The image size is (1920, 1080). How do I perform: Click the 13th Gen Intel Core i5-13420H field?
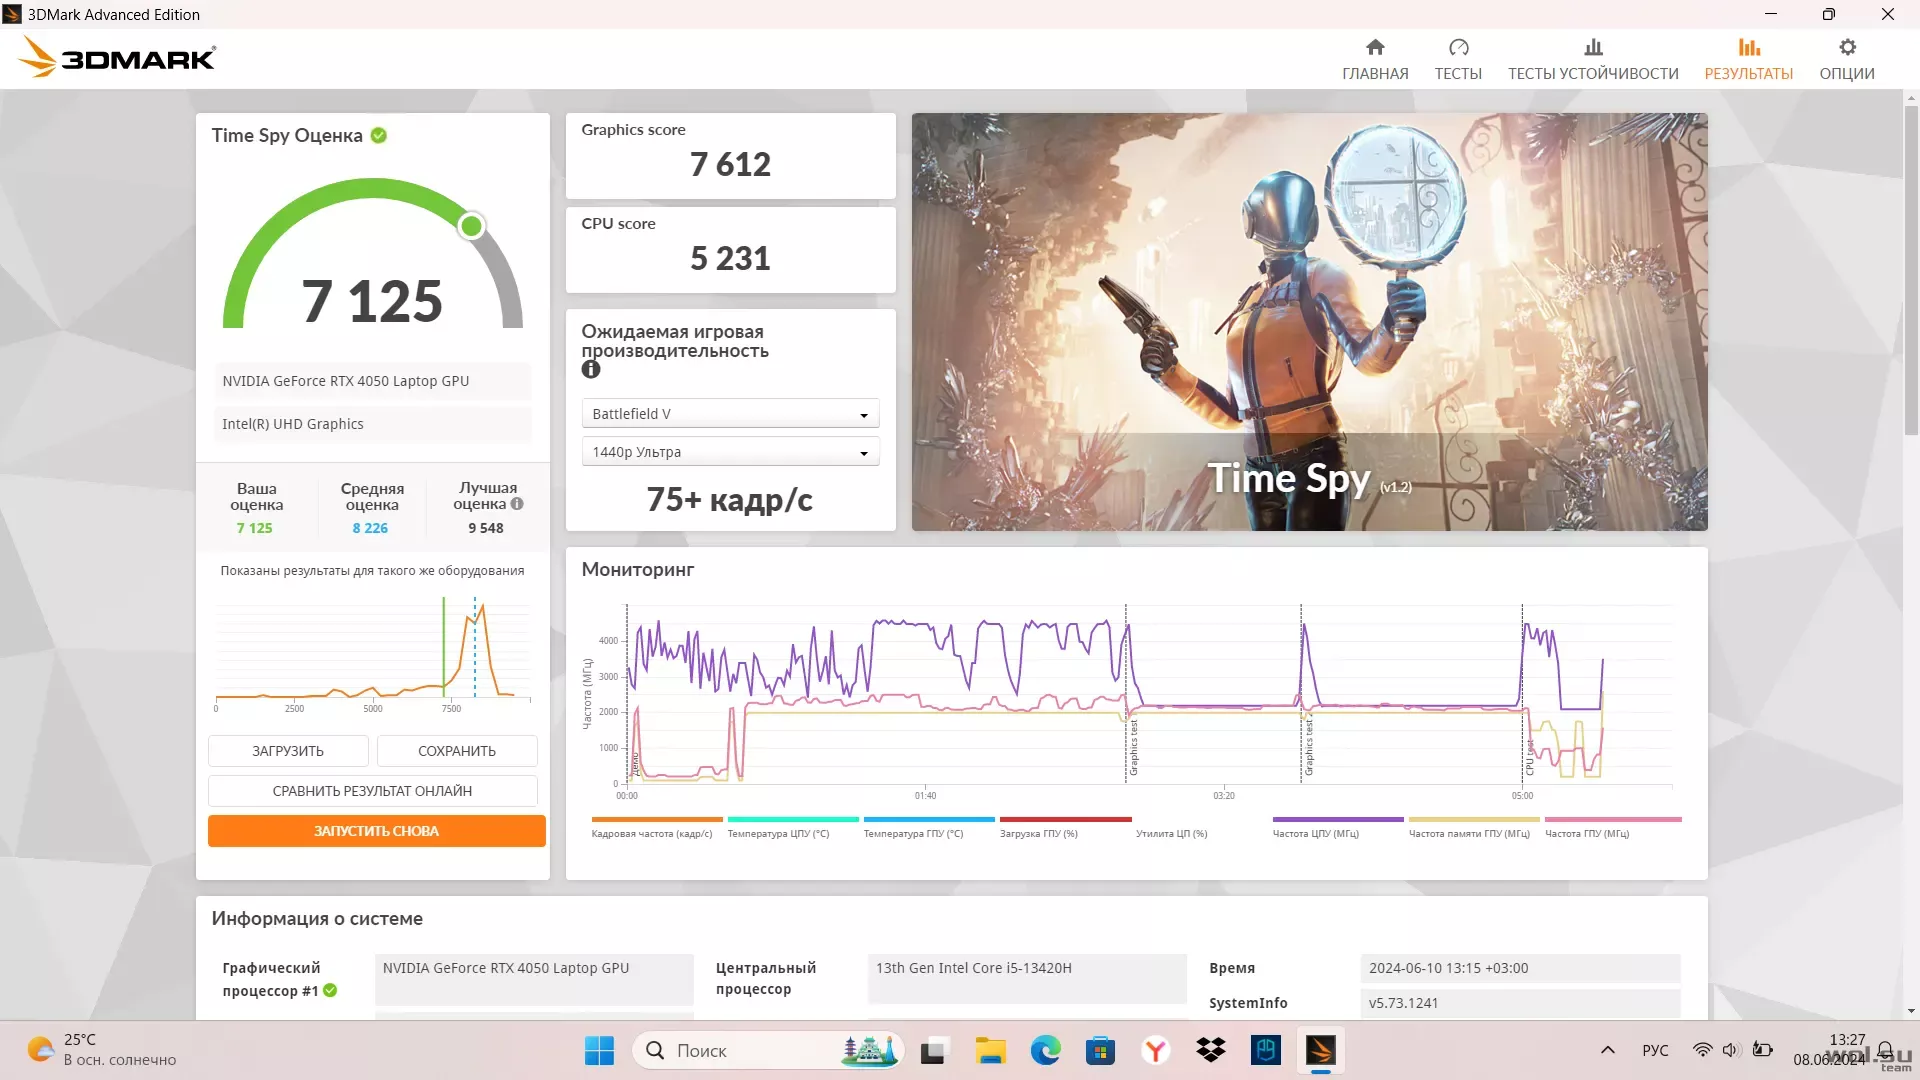click(1027, 977)
